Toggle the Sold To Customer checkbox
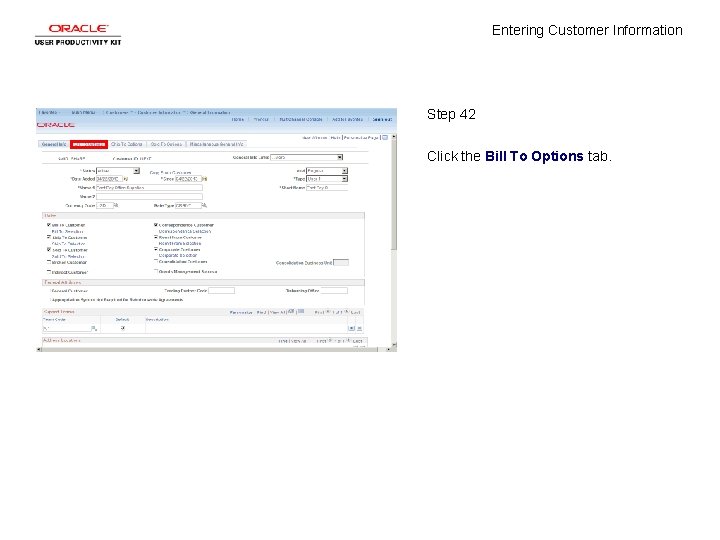This screenshot has height=540, width=720. click(x=49, y=250)
